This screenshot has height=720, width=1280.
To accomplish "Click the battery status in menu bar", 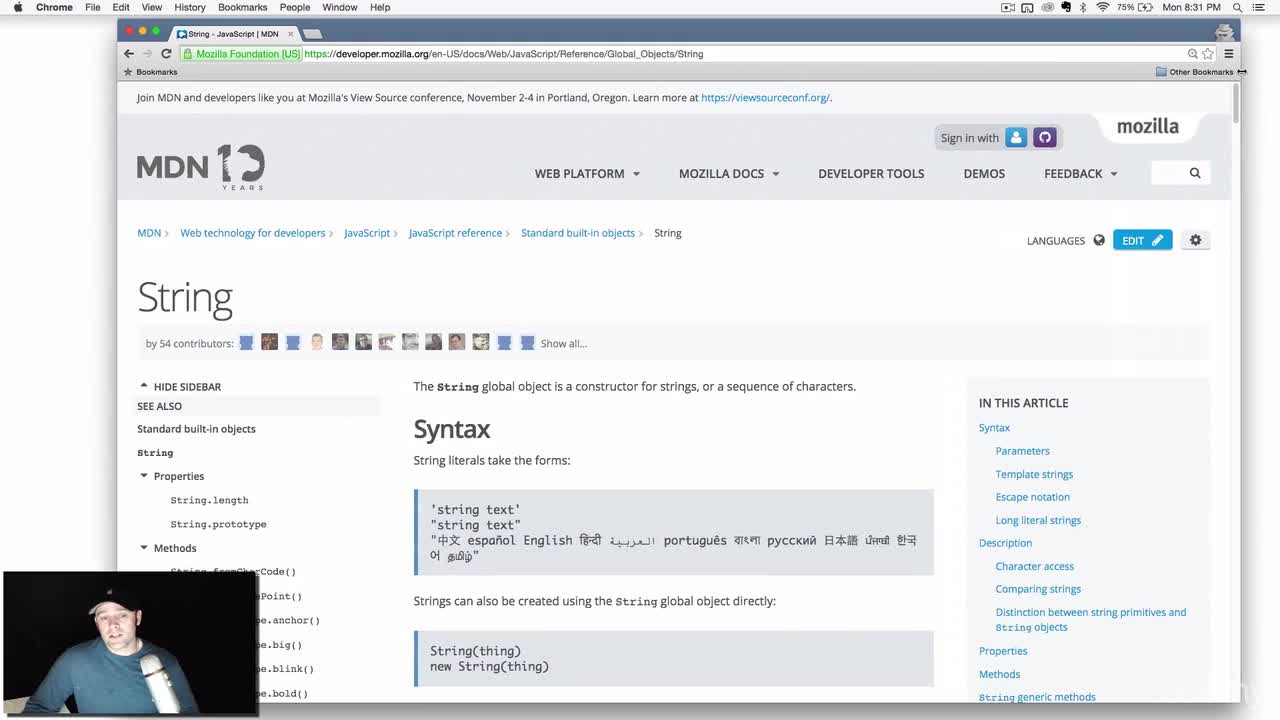I will (x=1135, y=7).
